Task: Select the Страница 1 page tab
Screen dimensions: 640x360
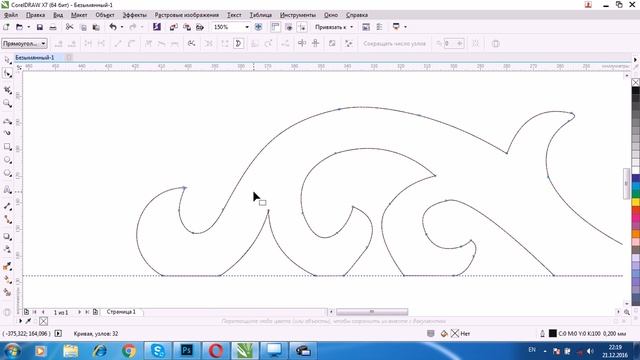Action: pyautogui.click(x=121, y=312)
